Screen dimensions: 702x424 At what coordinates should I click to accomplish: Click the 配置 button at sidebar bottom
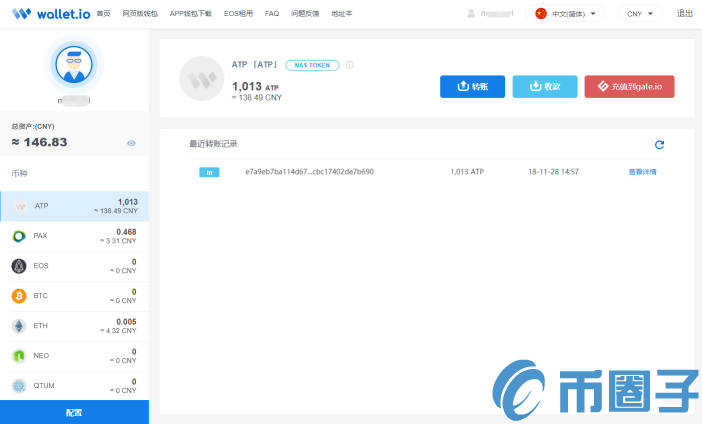point(74,412)
